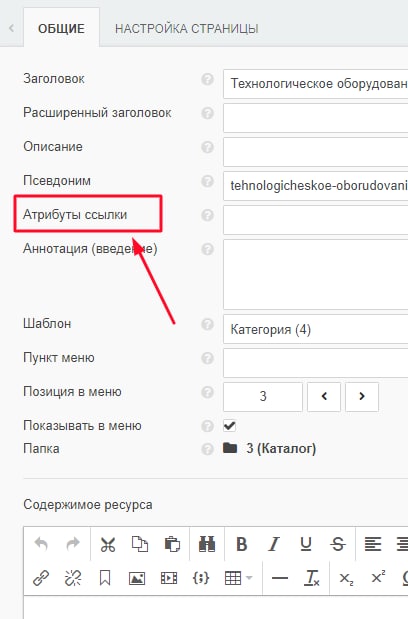The width and height of the screenshot is (408, 619).
Task: Click the Bold formatting icon
Action: [x=241, y=544]
